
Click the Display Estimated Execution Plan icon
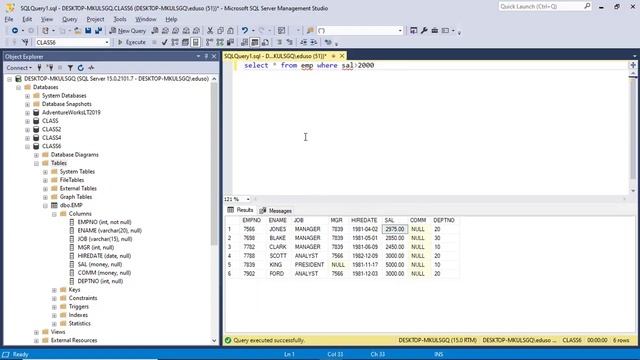[x=175, y=42]
